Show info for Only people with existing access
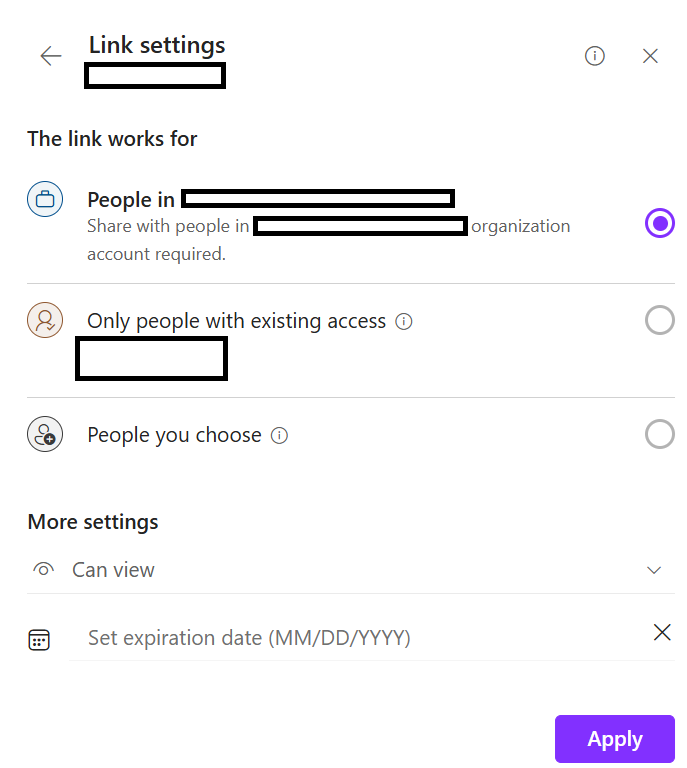This screenshot has width=687, height=768. coord(403,322)
